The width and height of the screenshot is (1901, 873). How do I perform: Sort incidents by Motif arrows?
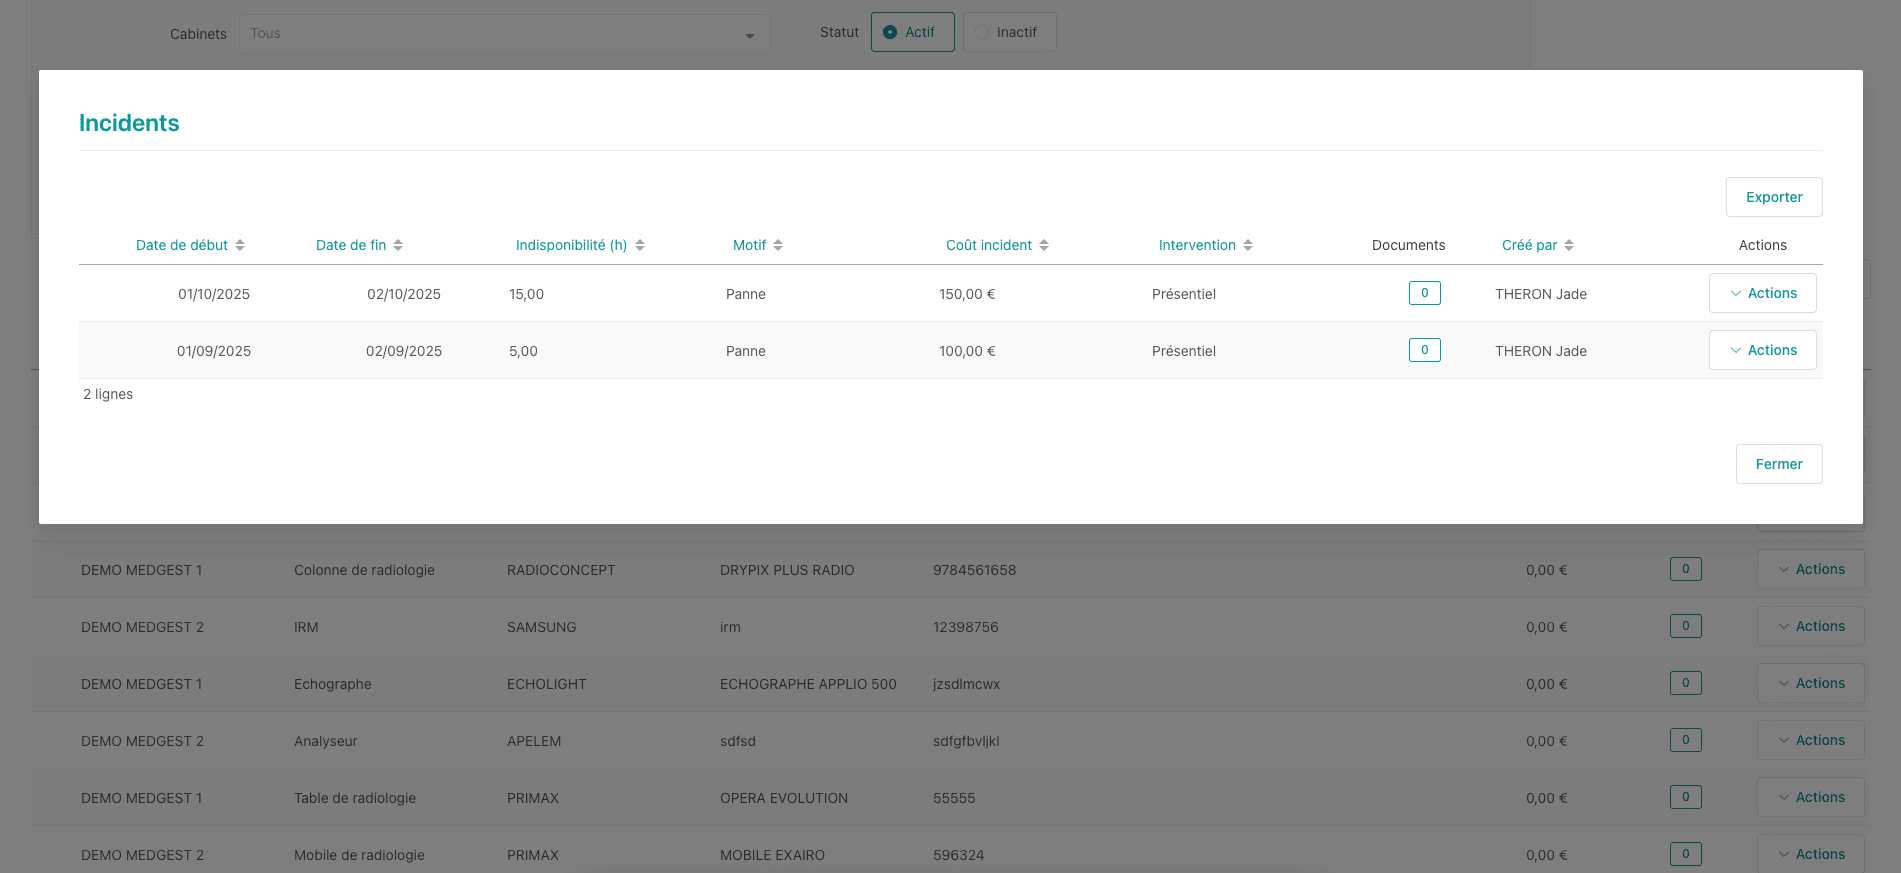(x=778, y=245)
